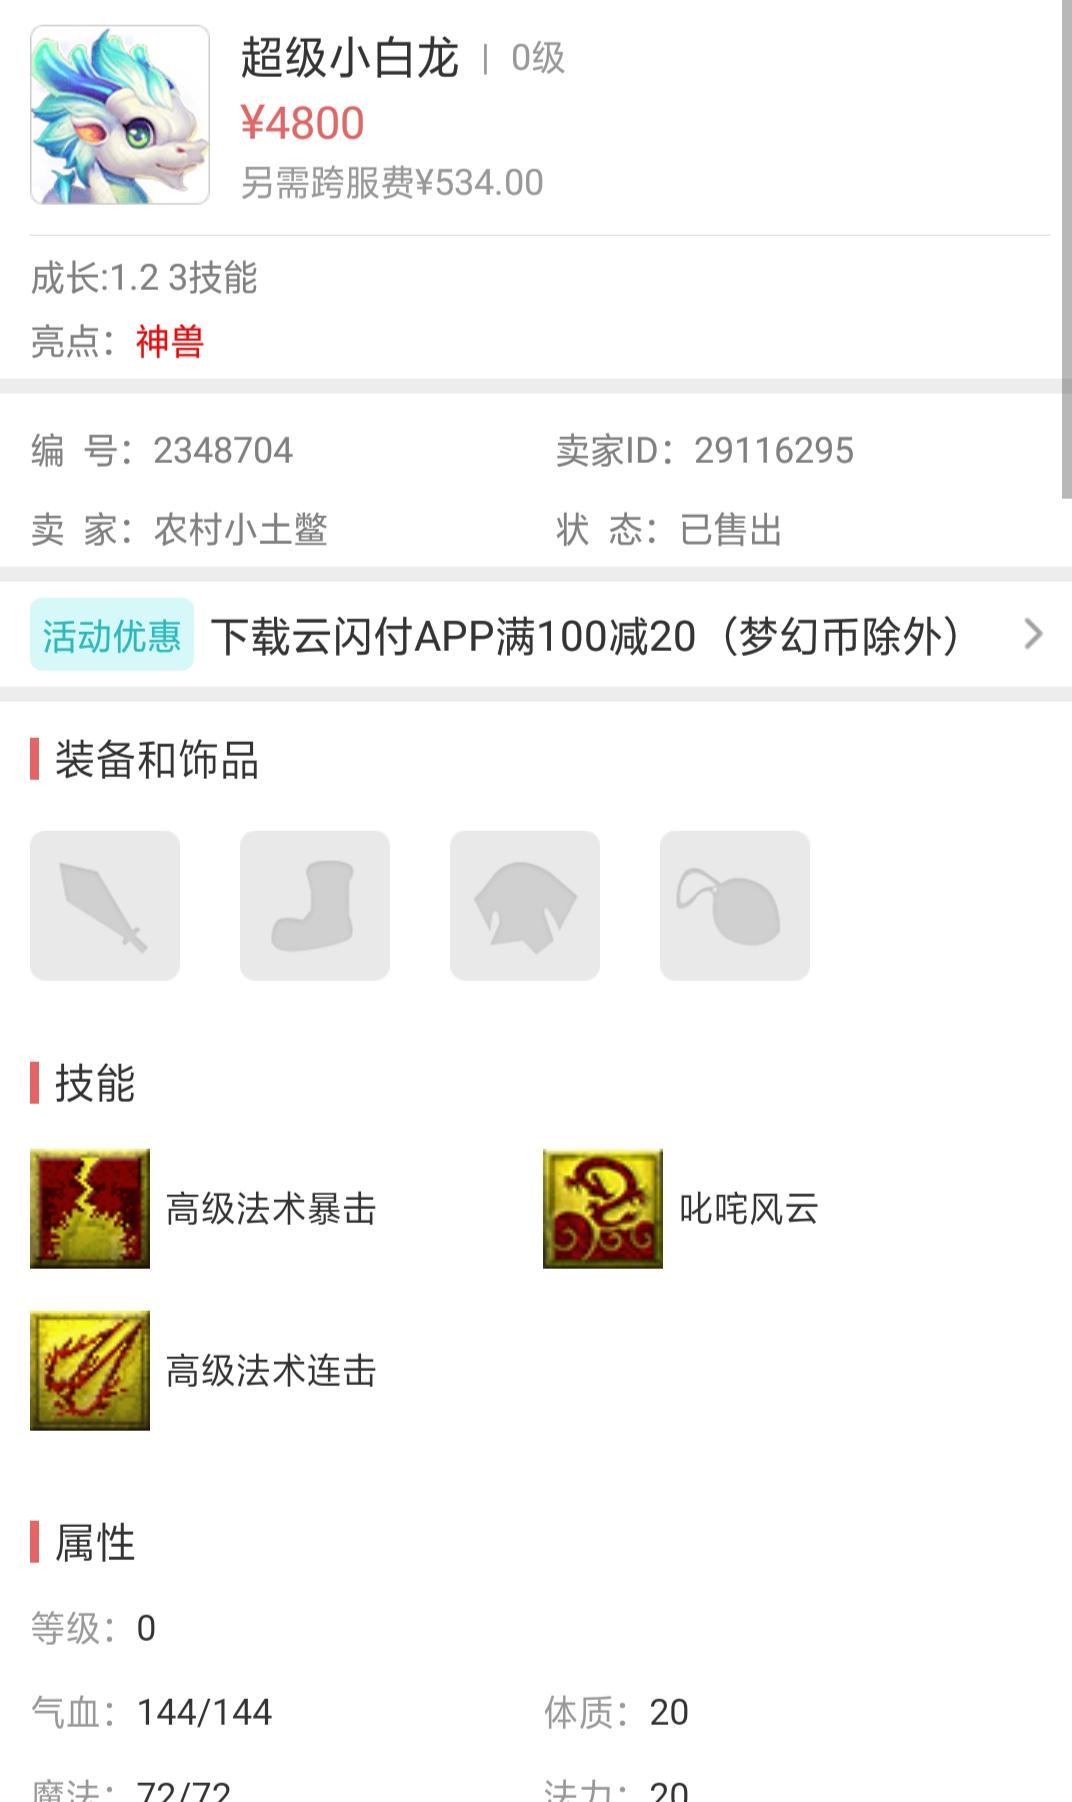Open the 下载云闪付APP满100减20 promotion text

[587, 636]
